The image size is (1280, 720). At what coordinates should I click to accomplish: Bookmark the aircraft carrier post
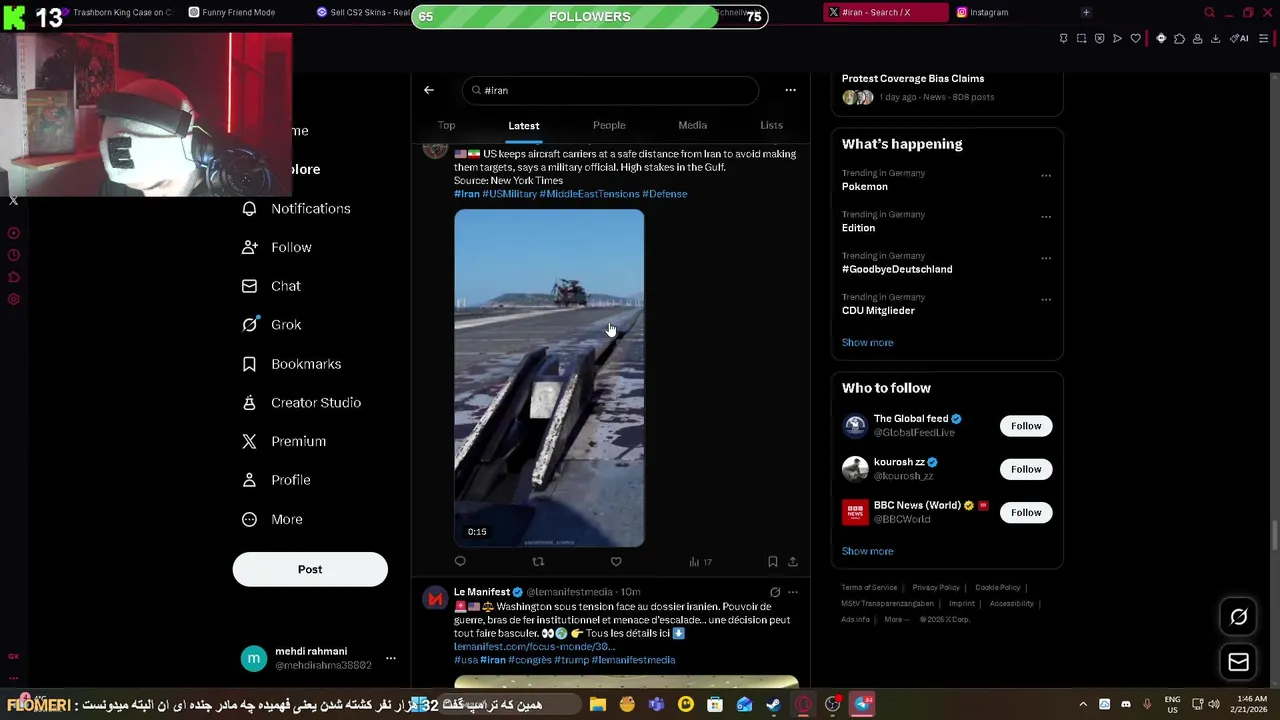coord(772,562)
